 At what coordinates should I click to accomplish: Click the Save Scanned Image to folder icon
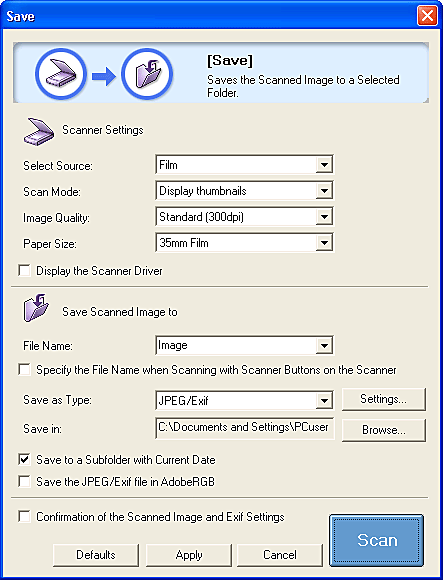click(36, 308)
